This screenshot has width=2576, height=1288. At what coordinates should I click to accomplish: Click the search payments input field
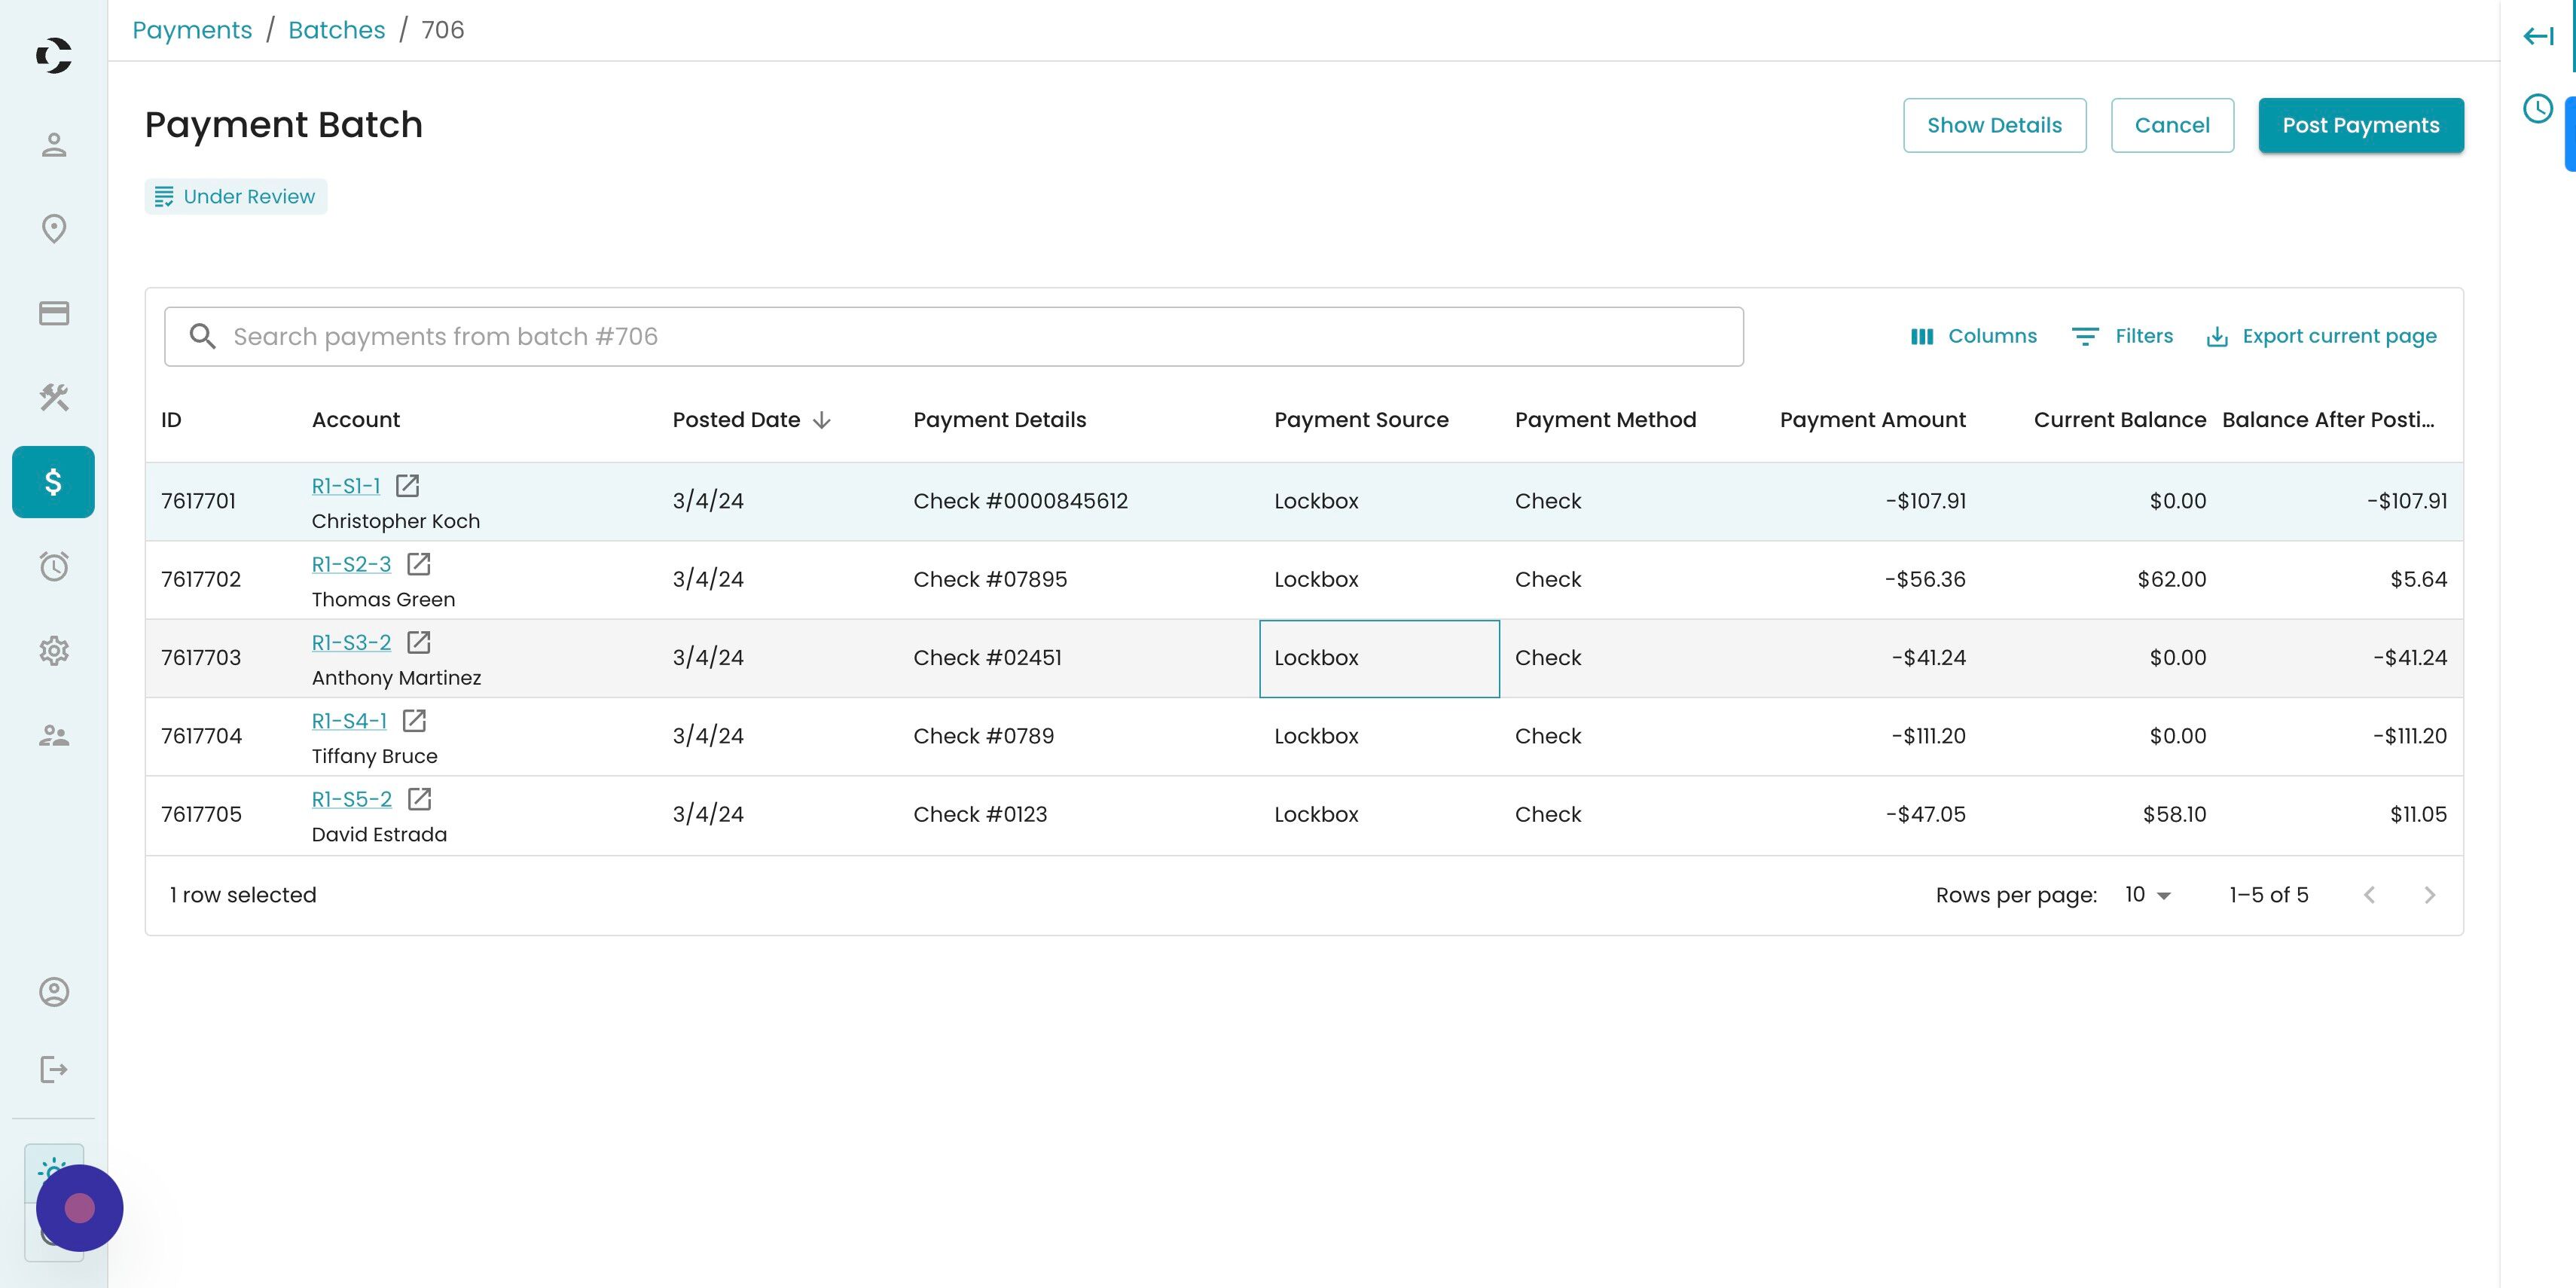pos(953,336)
